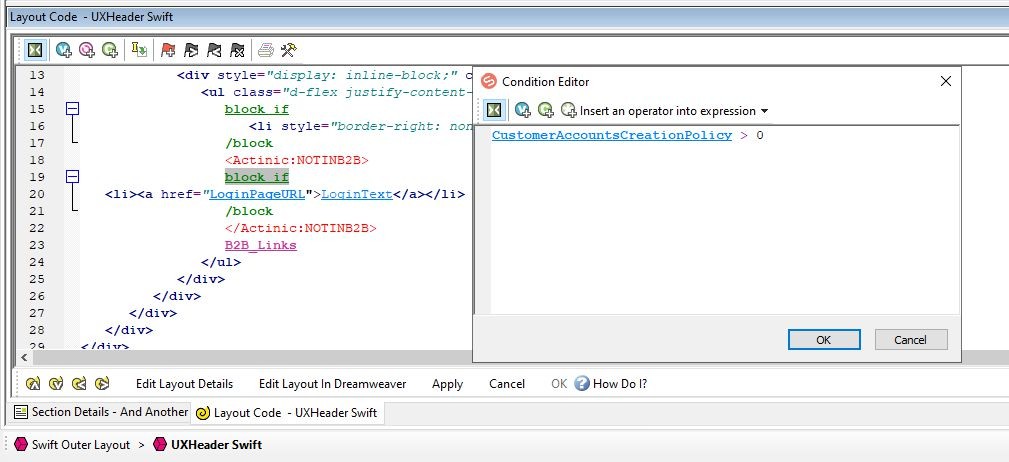Click the UXHeader Swift hexagon icon

[160, 445]
